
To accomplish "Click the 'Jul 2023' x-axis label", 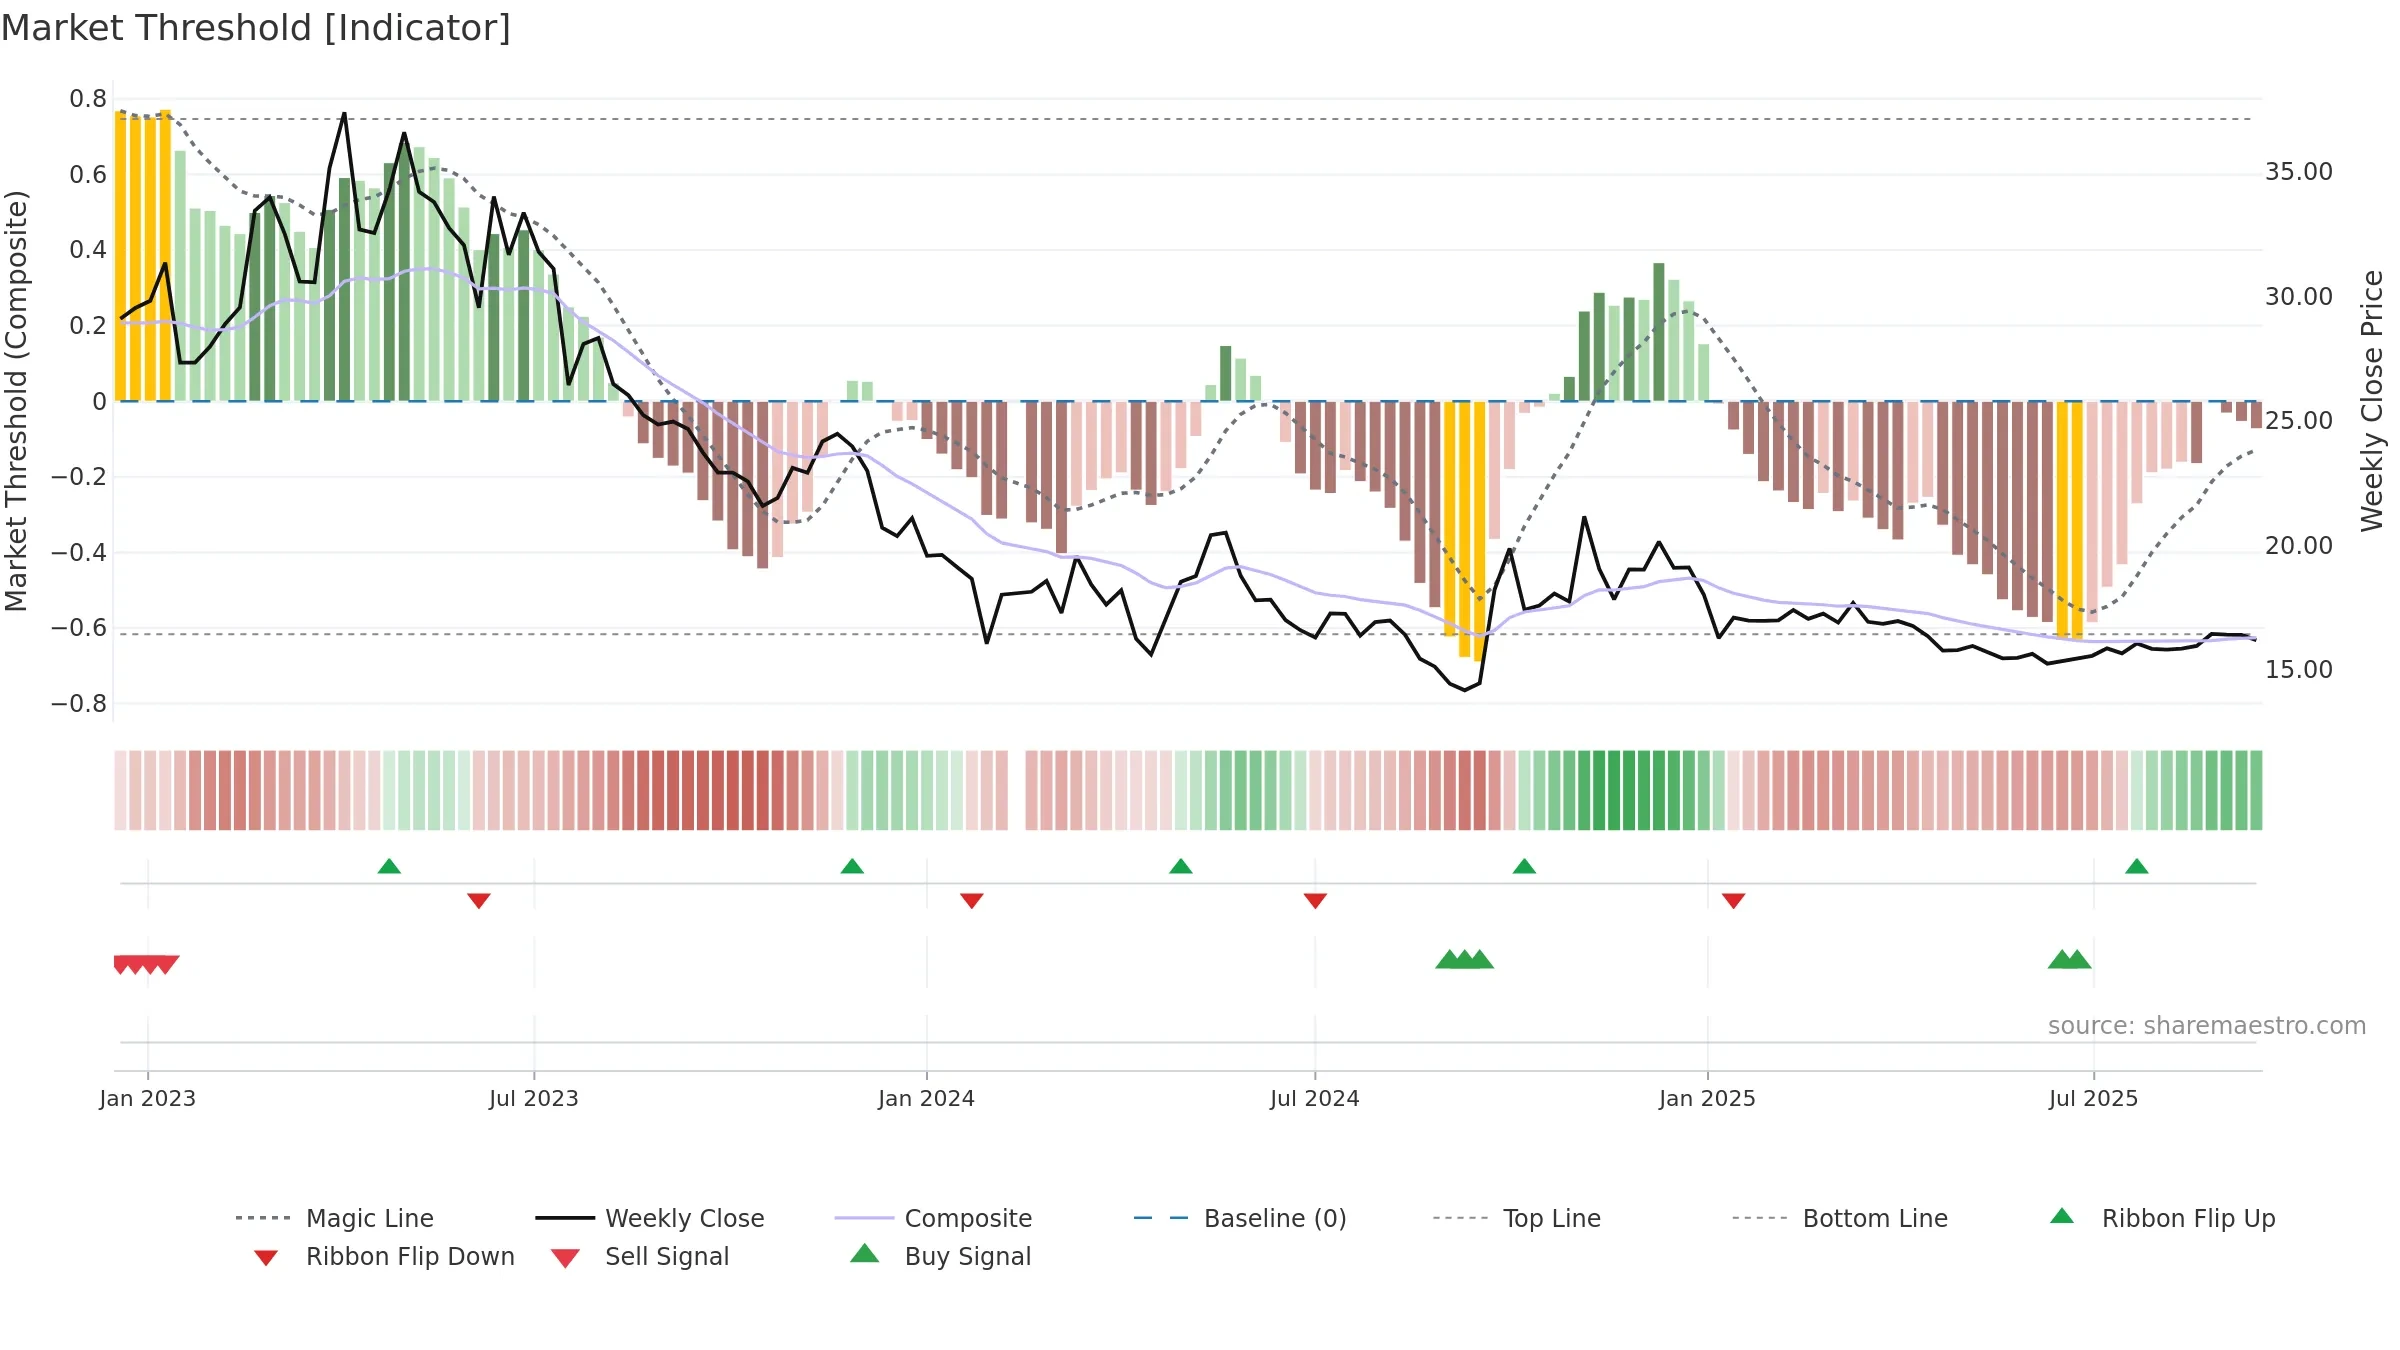I will [x=534, y=1098].
